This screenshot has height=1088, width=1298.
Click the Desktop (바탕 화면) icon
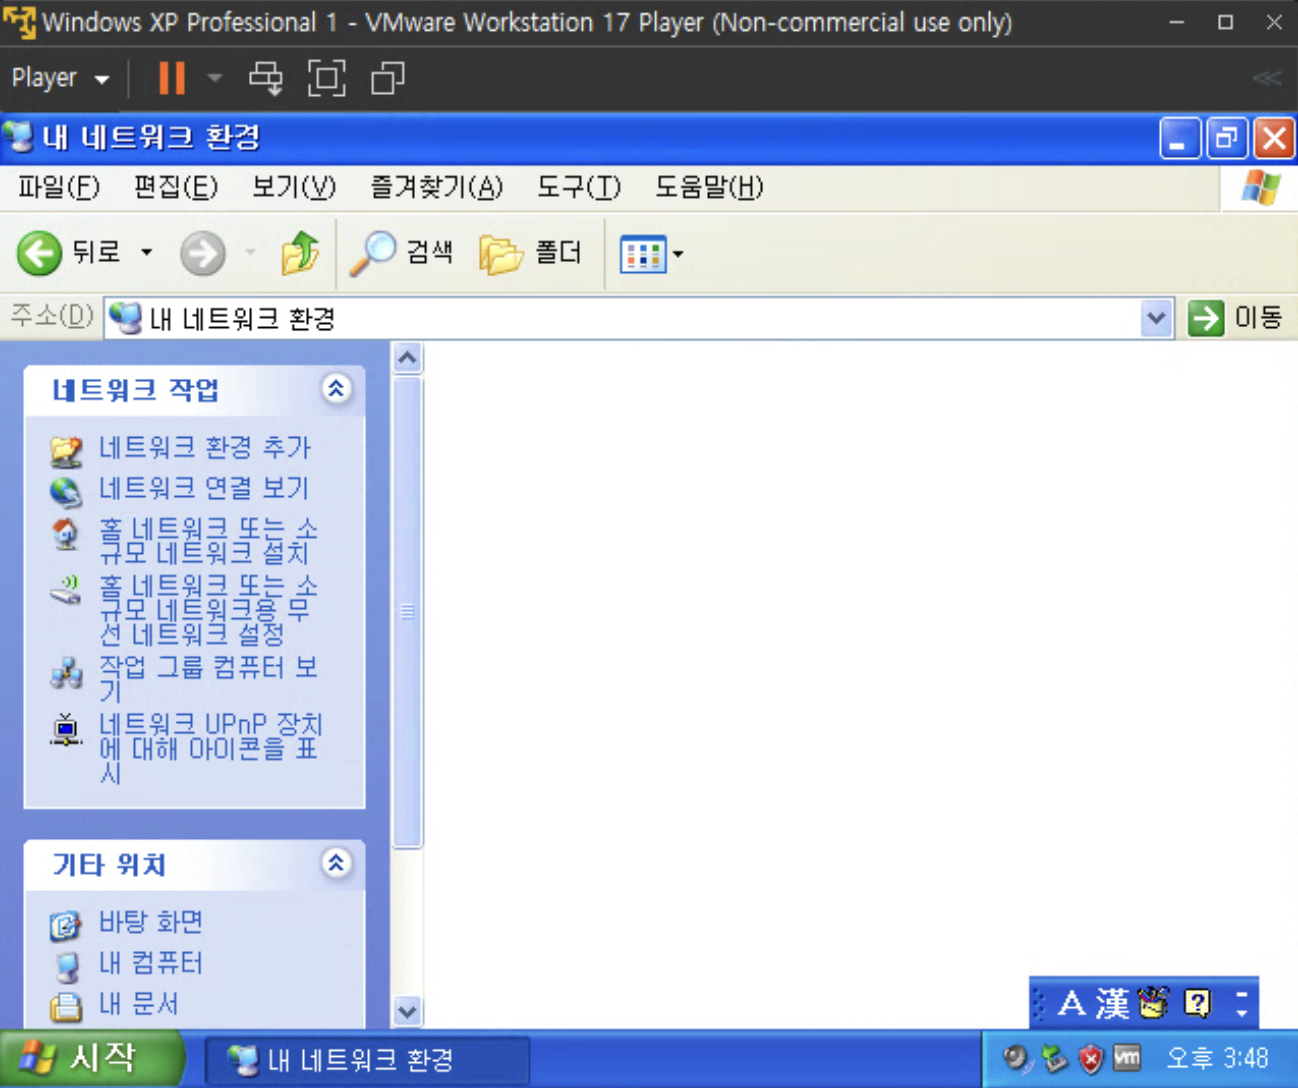[66, 926]
